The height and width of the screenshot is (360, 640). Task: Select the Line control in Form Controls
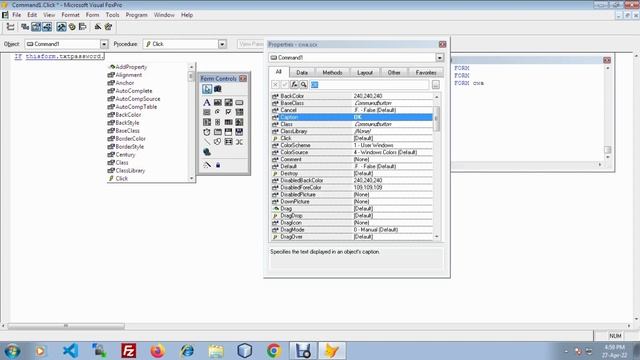click(207, 142)
